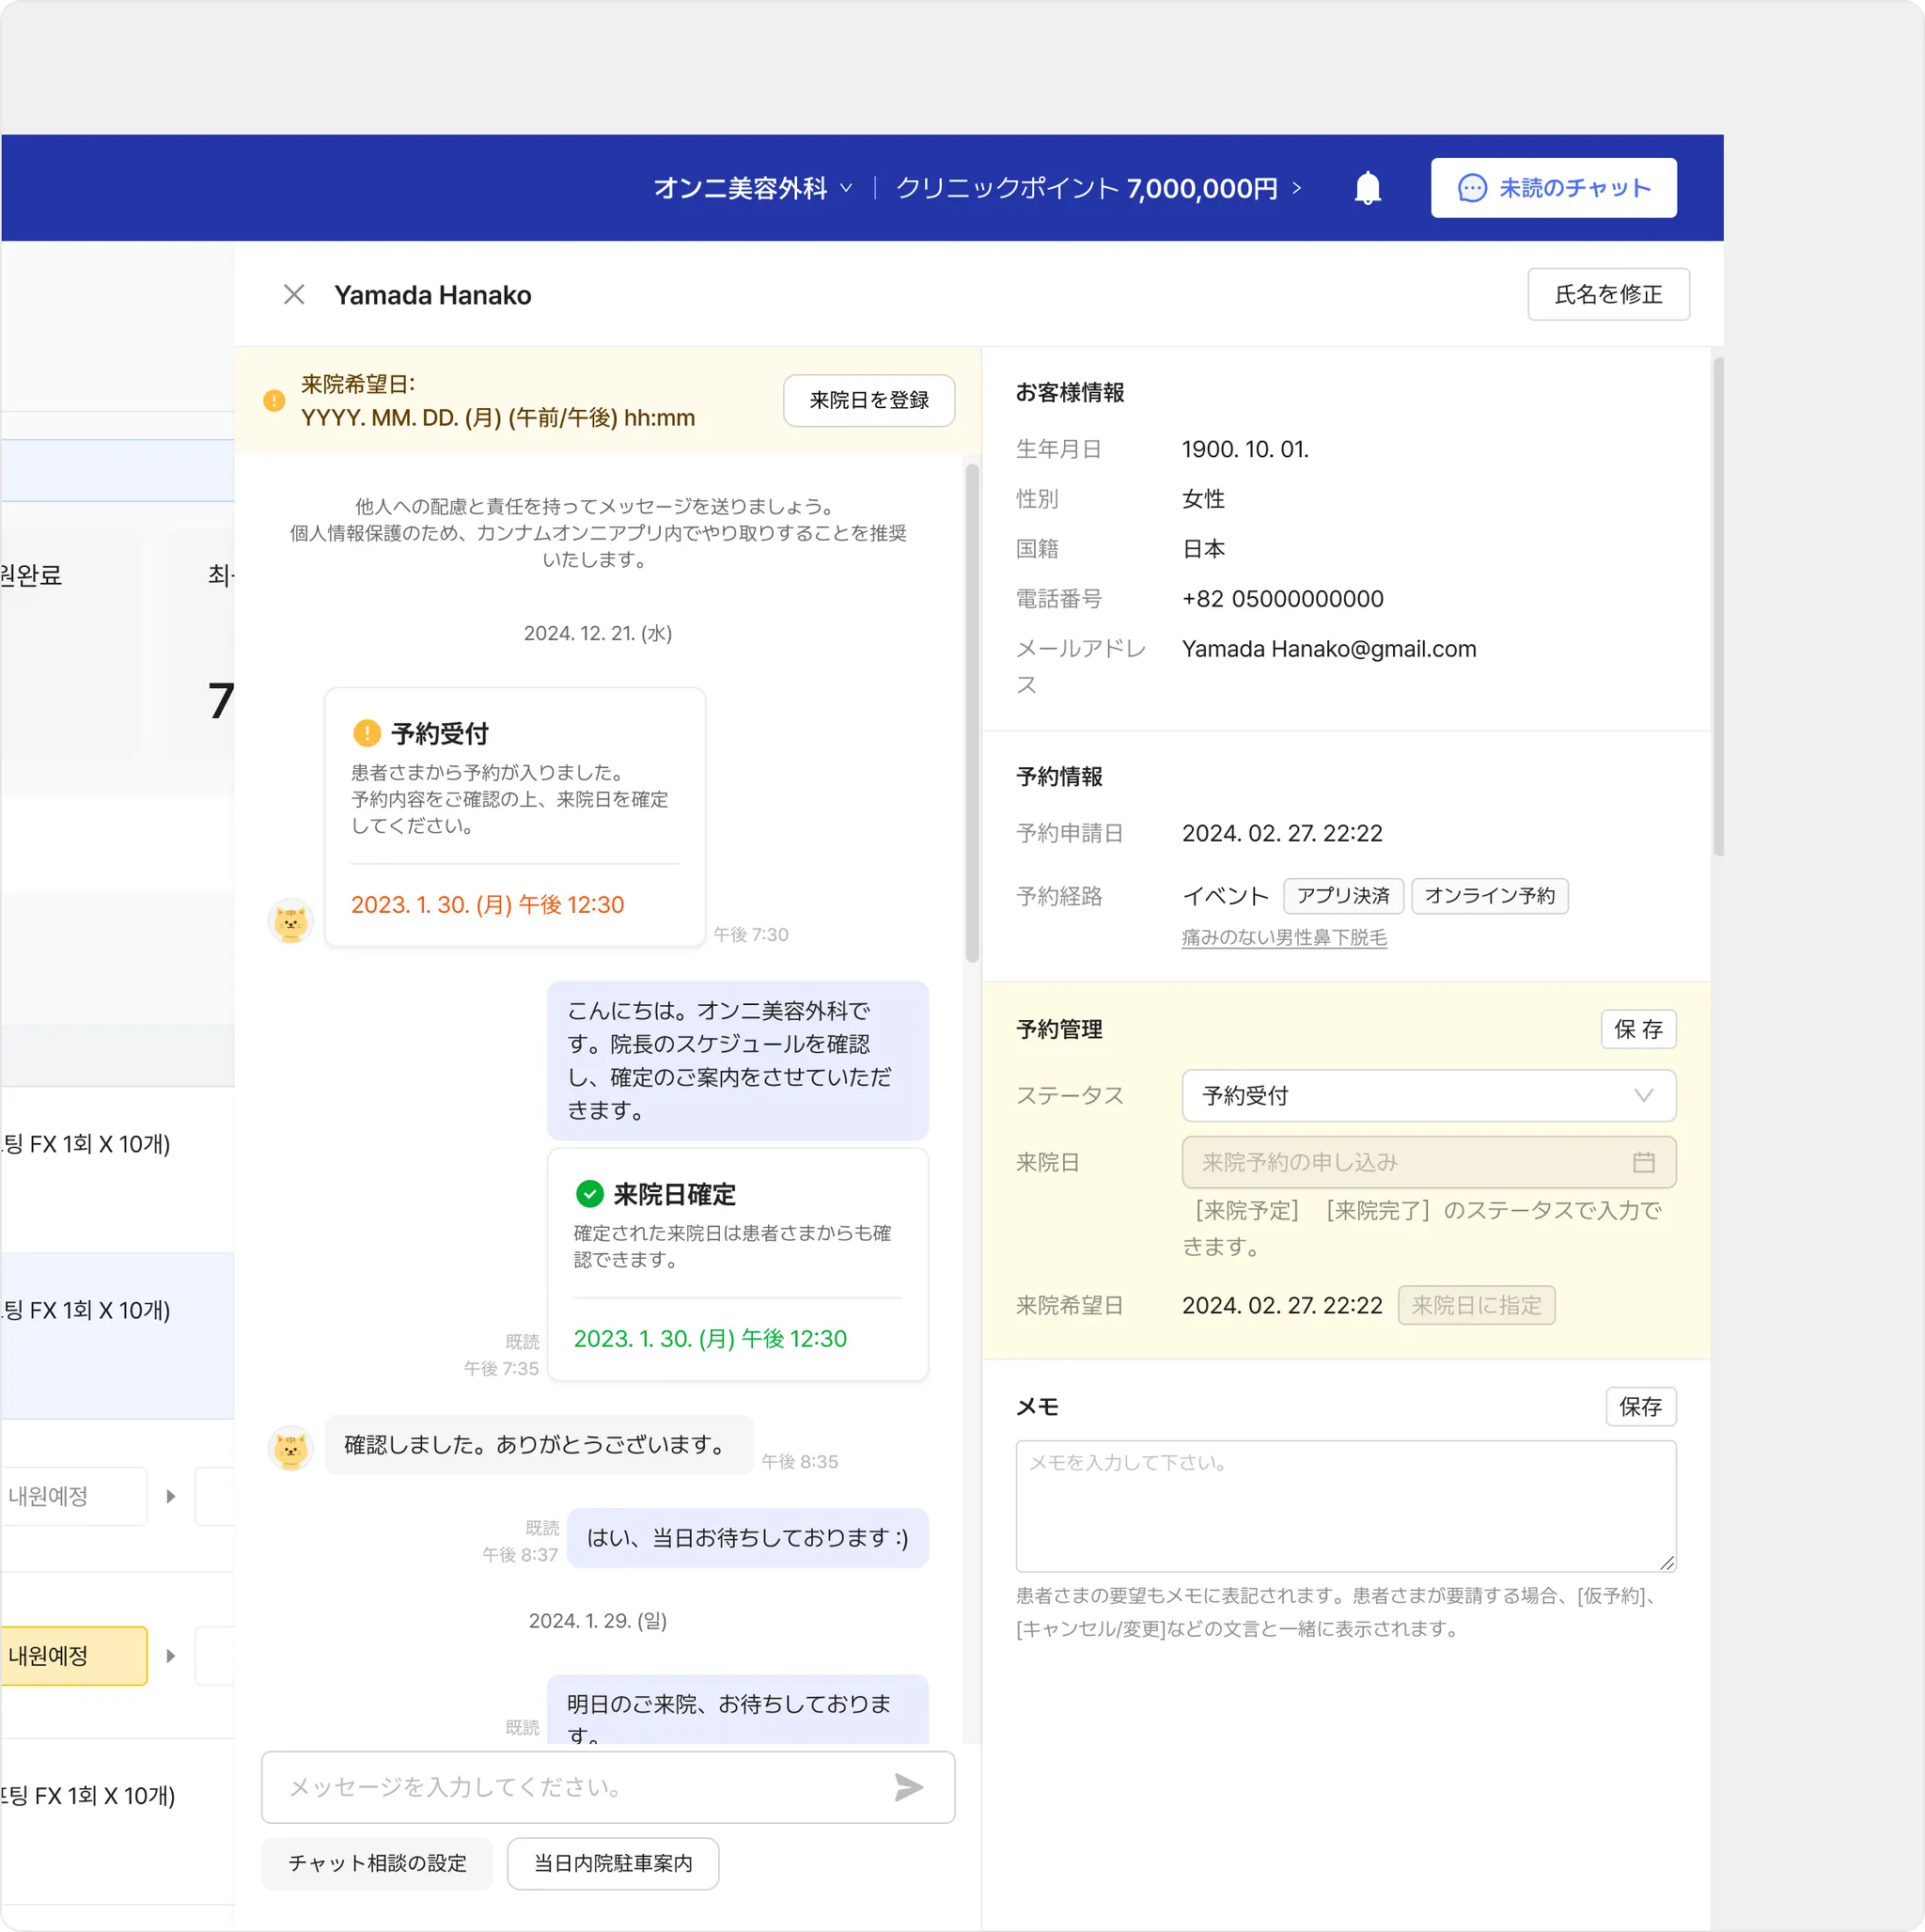This screenshot has height=1932, width=1925.
Task: Open the 痛みのない男性鼻下脱毛 link
Action: (x=1284, y=938)
